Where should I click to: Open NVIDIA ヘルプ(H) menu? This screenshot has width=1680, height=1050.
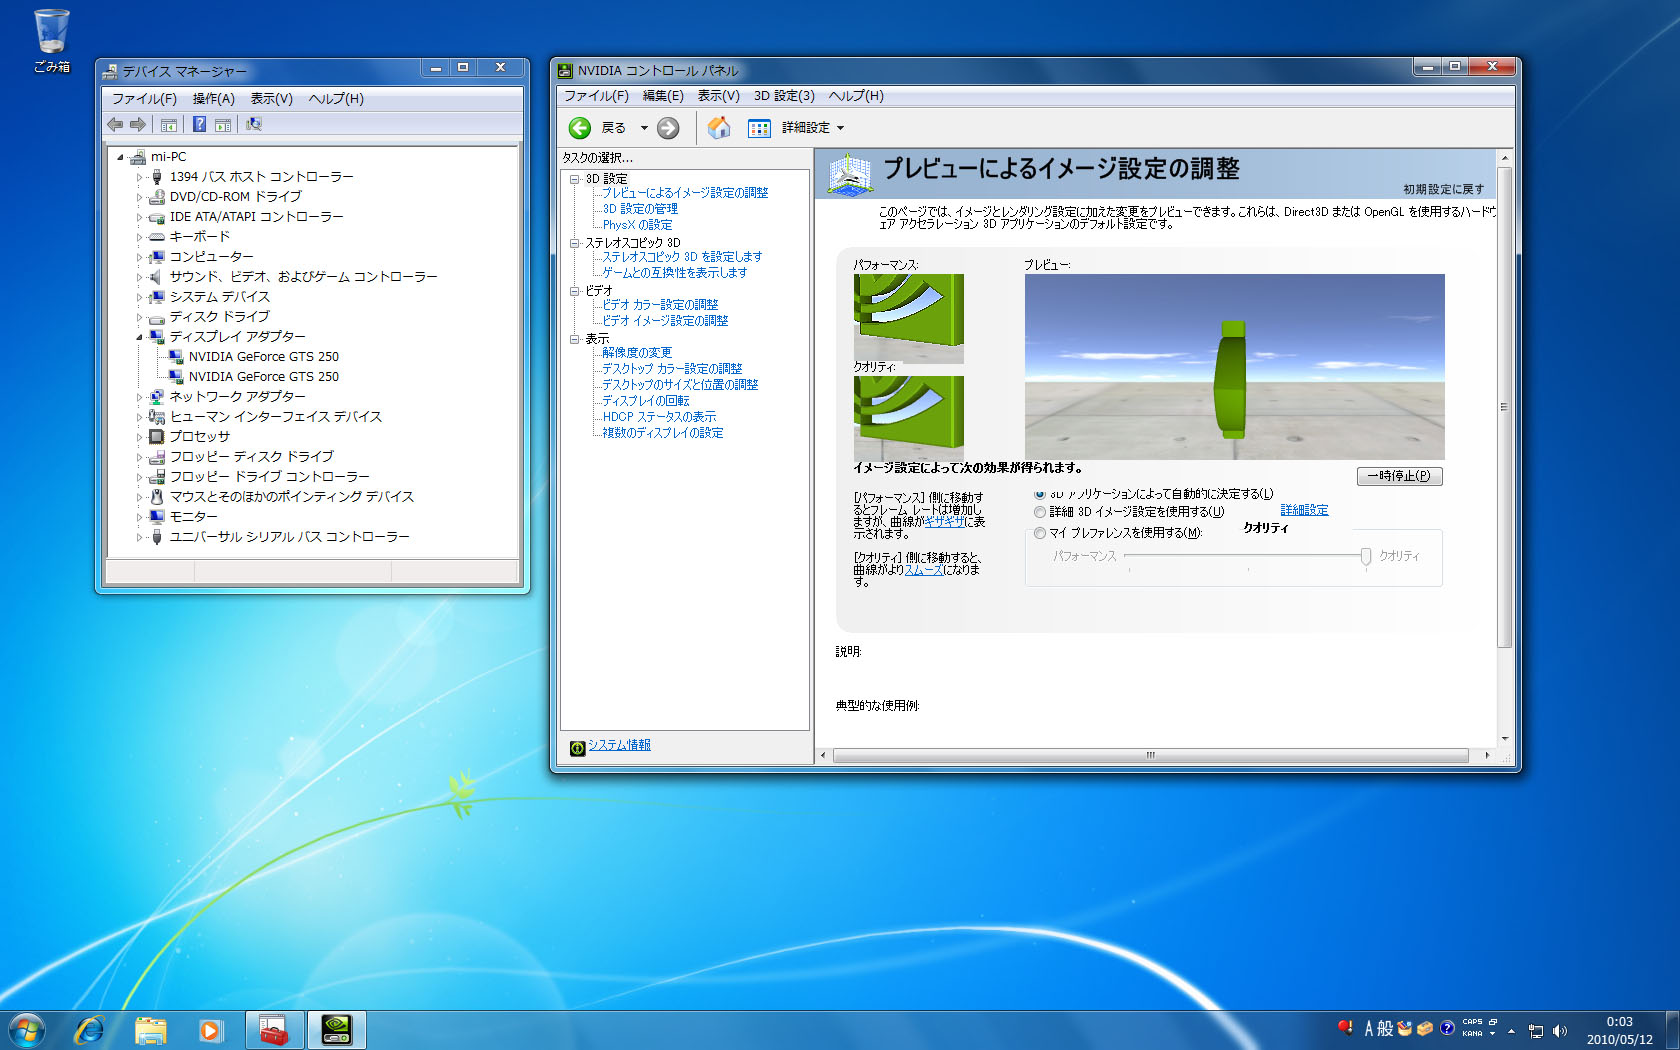tap(856, 96)
